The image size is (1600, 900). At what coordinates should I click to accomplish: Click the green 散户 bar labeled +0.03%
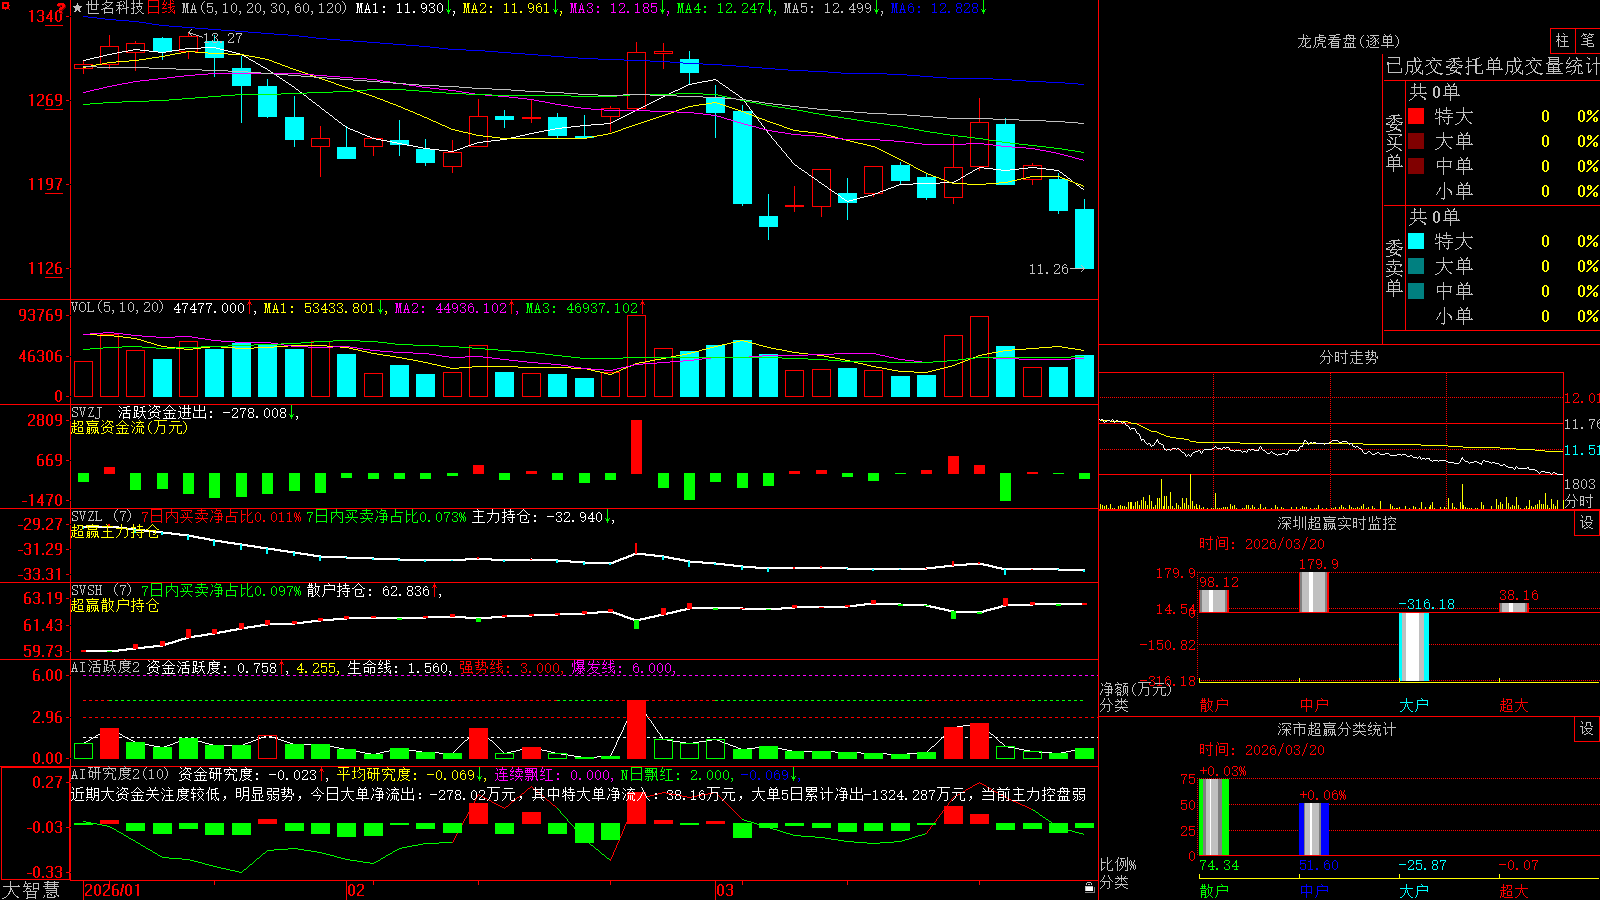[1214, 817]
